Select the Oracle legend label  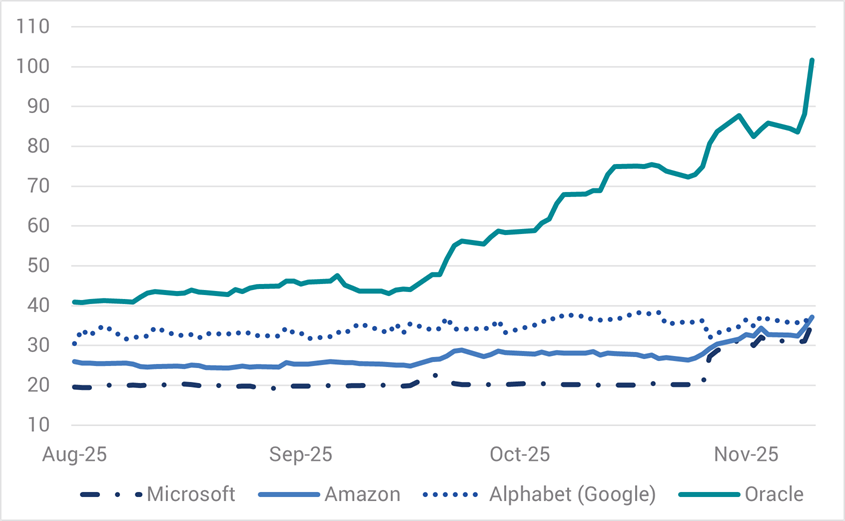[x=774, y=494]
